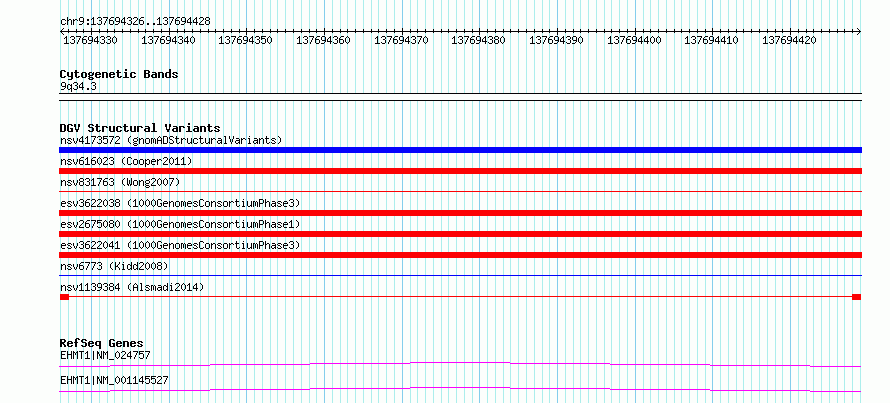Click the magenta EHMT1|NM_001145527 transcript line
The width and height of the screenshot is (890, 403).
(460, 389)
